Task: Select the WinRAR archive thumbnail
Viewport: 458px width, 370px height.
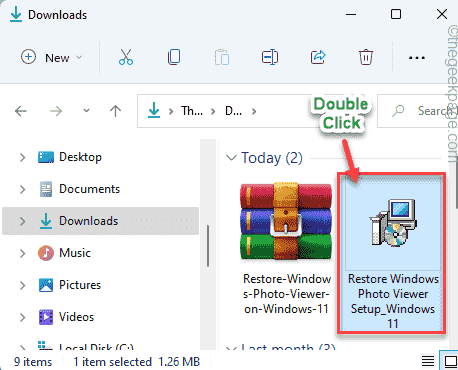Action: click(286, 221)
